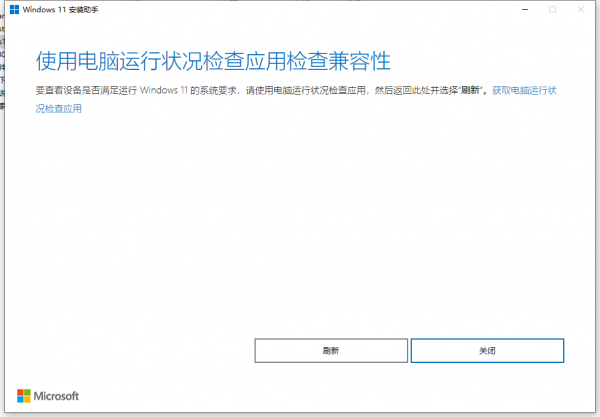Click the 关闭 (Close) button
600x417 pixels.
487,350
